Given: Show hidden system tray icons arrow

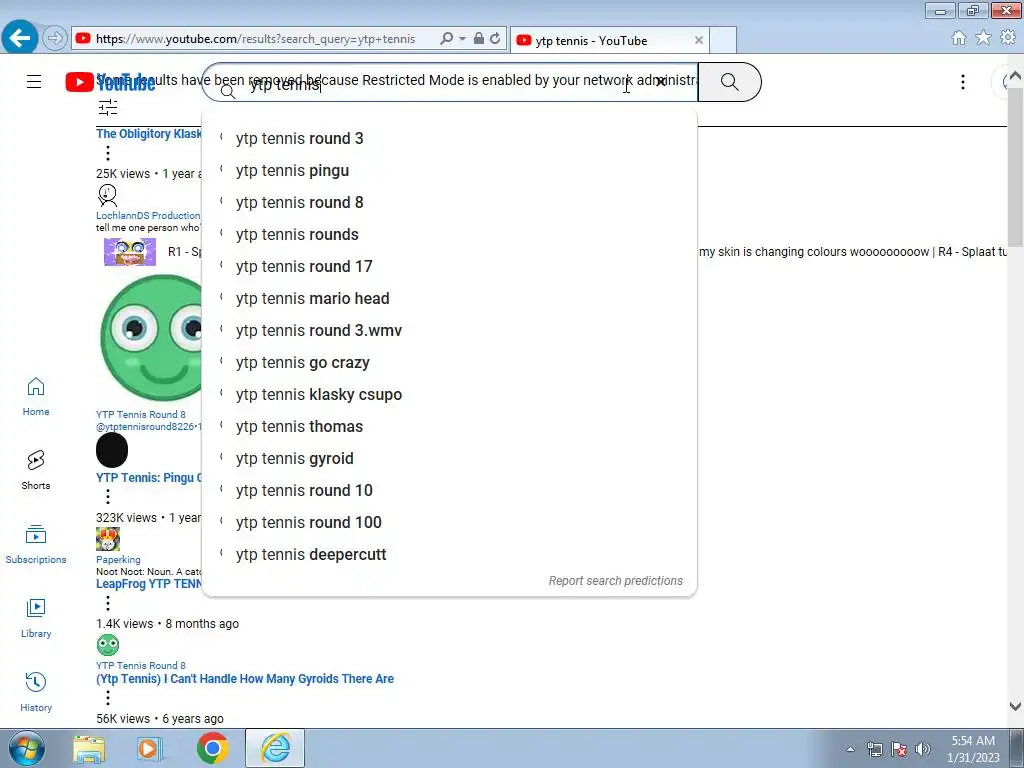Looking at the screenshot, I should click(x=850, y=749).
